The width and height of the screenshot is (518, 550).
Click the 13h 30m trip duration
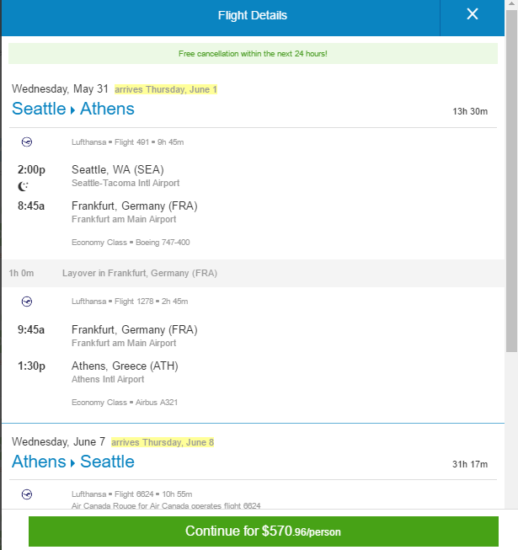[x=470, y=112]
